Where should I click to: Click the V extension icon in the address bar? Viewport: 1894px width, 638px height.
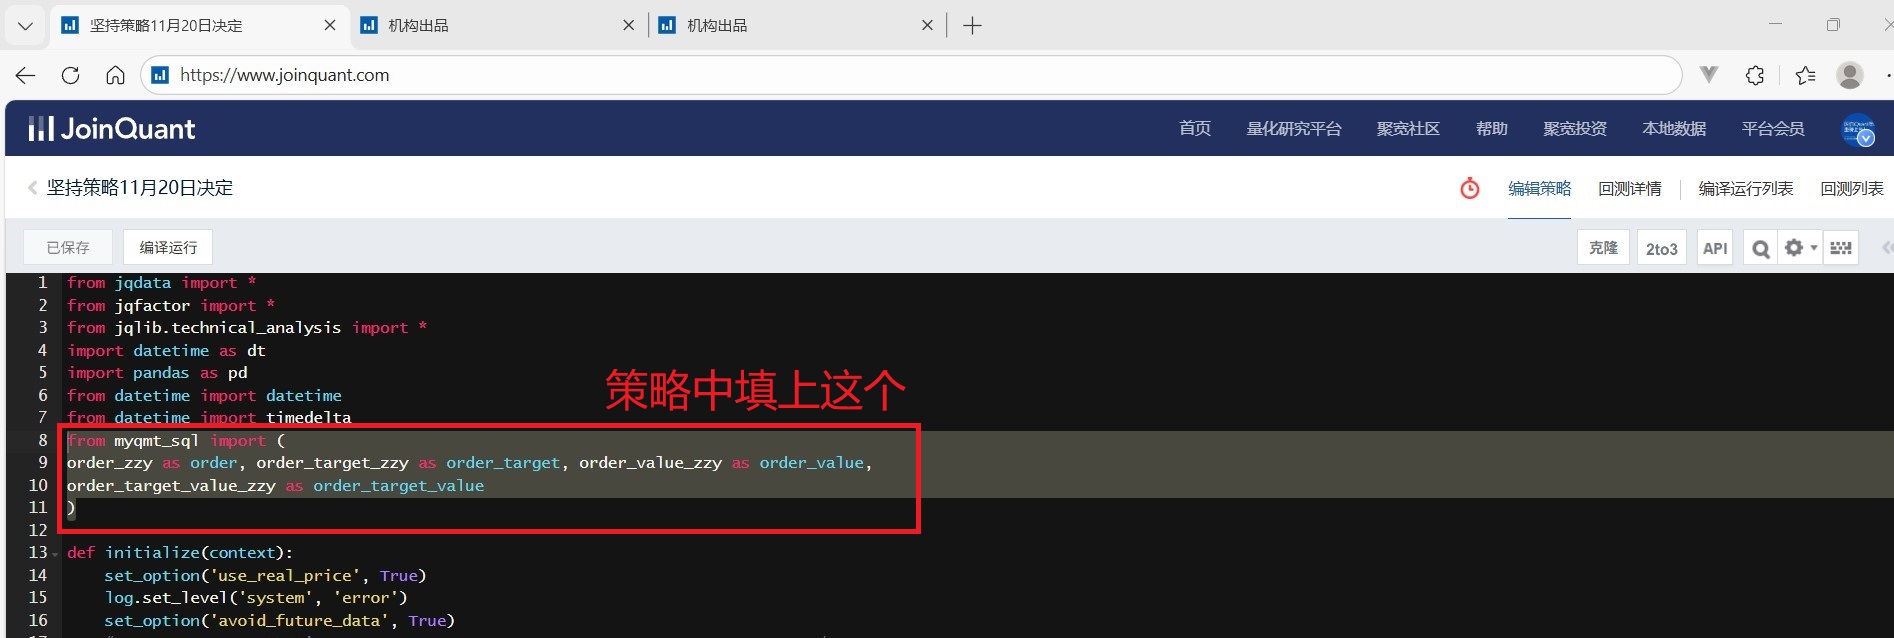pyautogui.click(x=1709, y=75)
